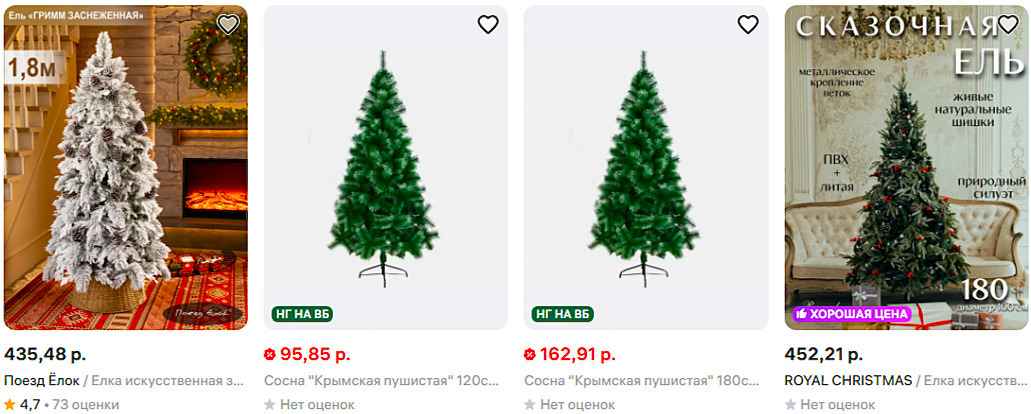The height and width of the screenshot is (414, 1031).
Task: Click the ХОРОШАЯ ЦЕНА badge
Action: [x=851, y=314]
